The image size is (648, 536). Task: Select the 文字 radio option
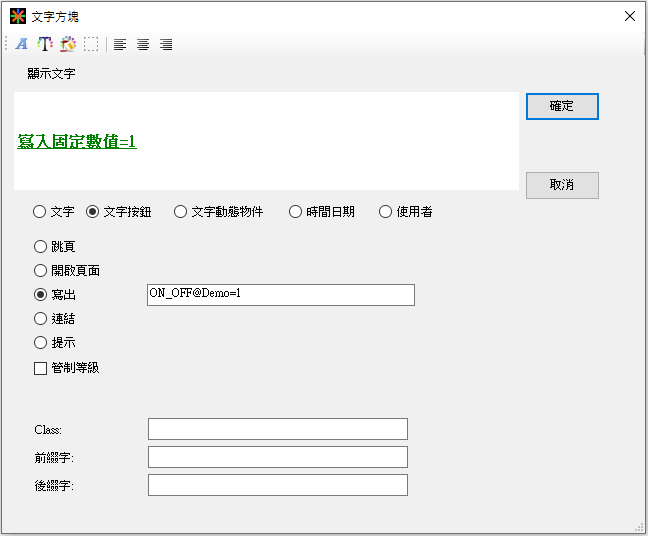coord(40,212)
